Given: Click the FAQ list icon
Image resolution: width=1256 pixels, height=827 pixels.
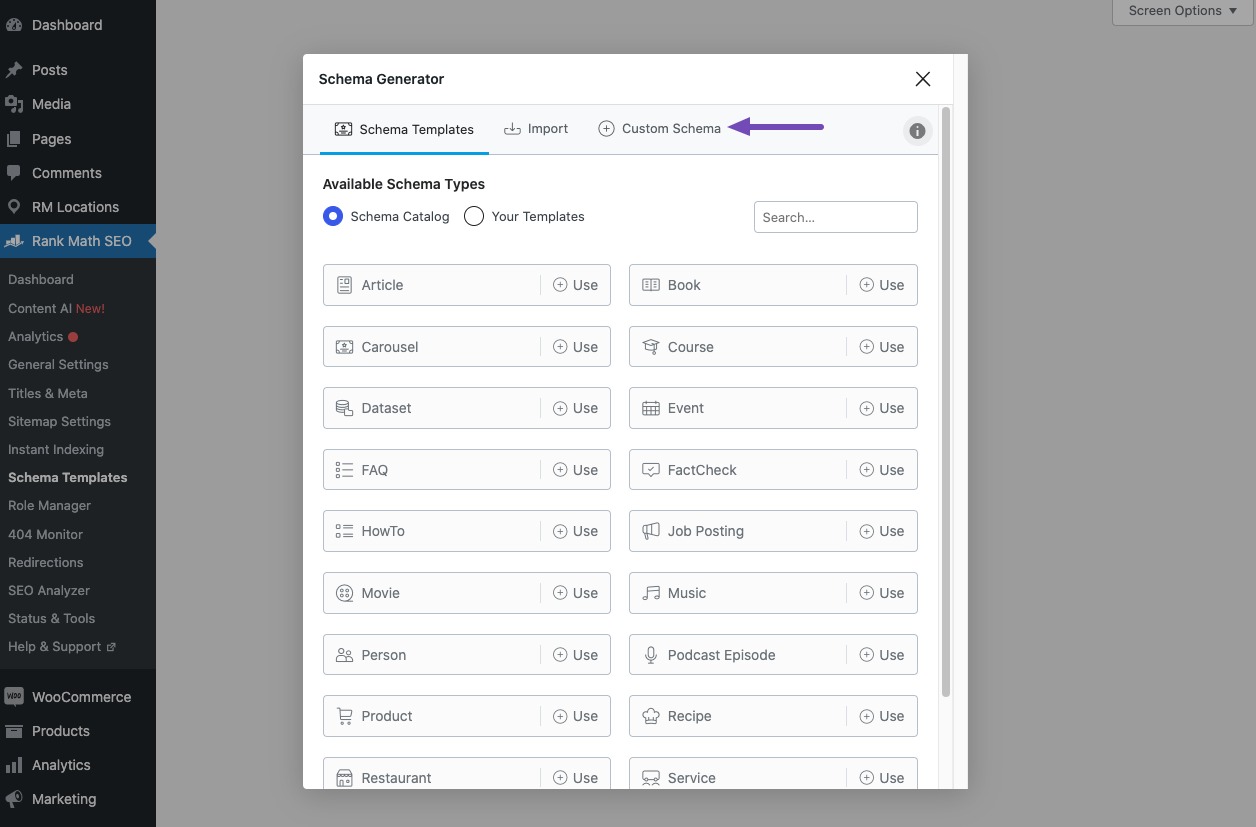Looking at the screenshot, I should (x=344, y=470).
